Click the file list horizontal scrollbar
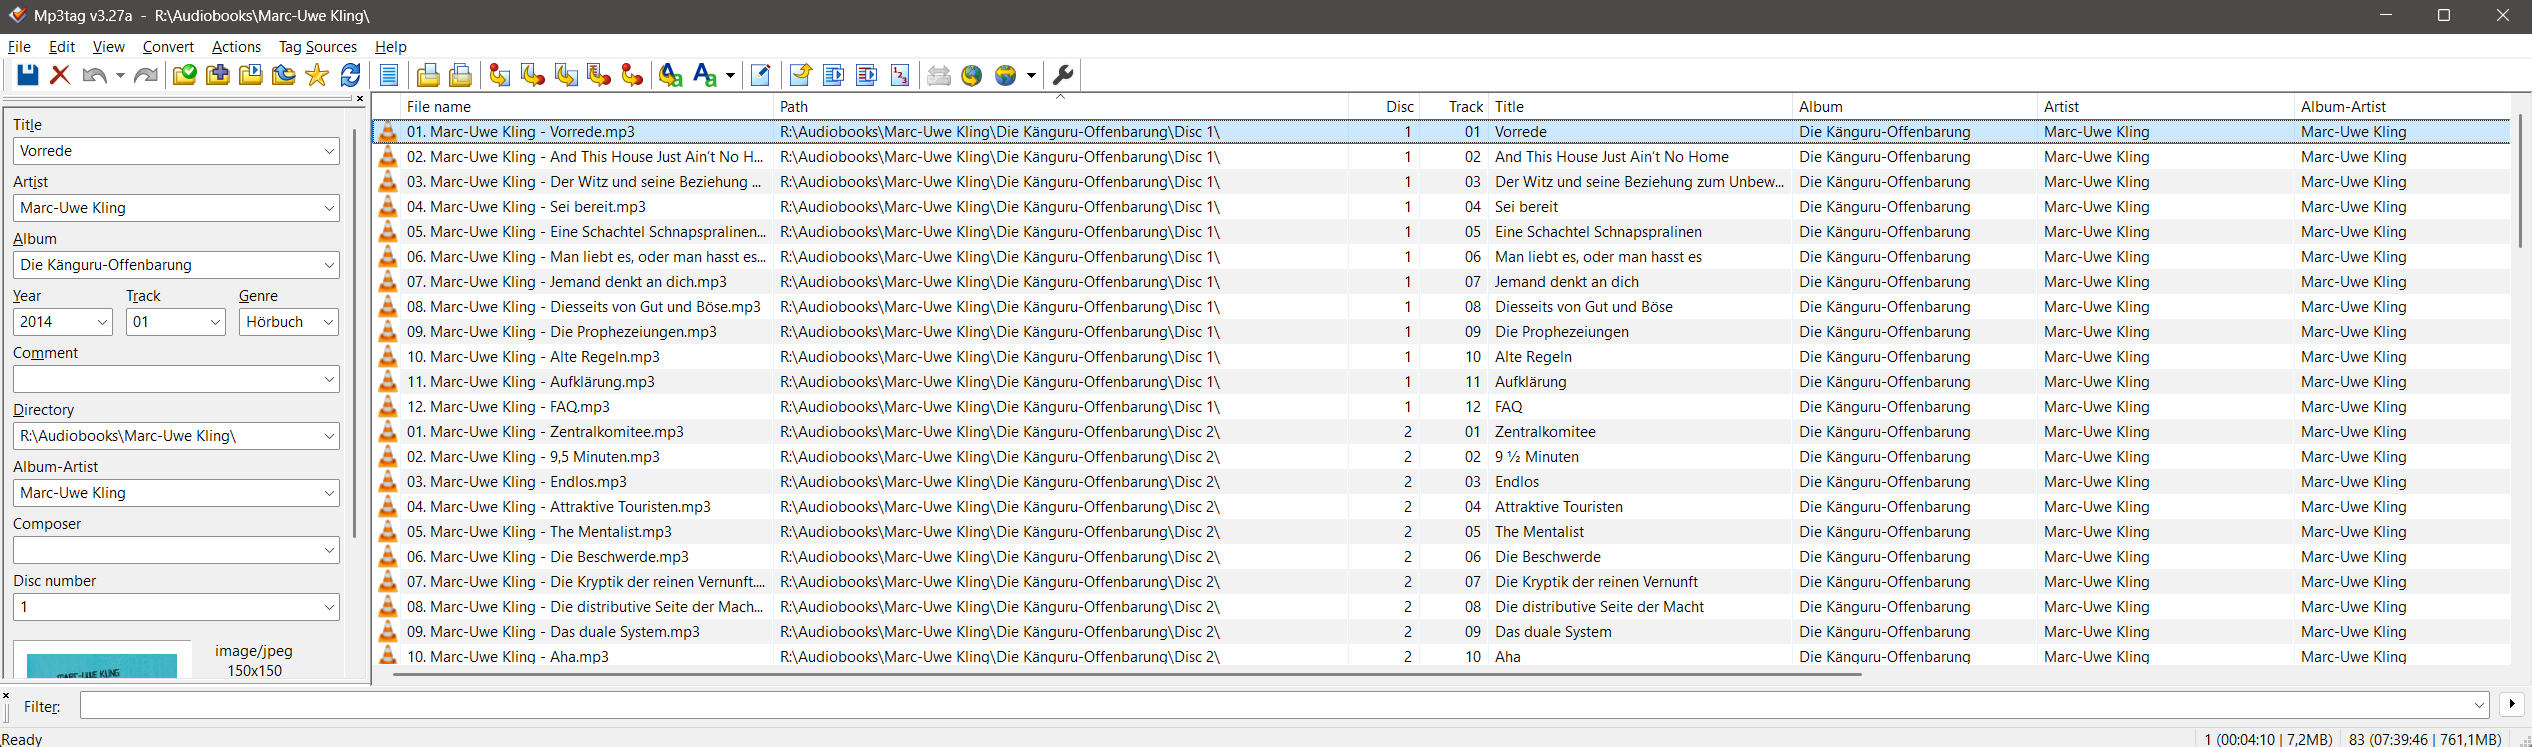2532x747 pixels. [1127, 675]
